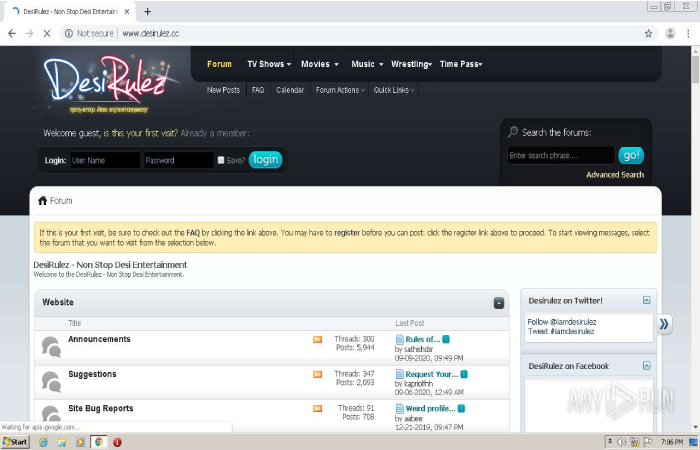Open the Suggestions RSS feed icon
The width and height of the screenshot is (700, 450).
point(317,374)
